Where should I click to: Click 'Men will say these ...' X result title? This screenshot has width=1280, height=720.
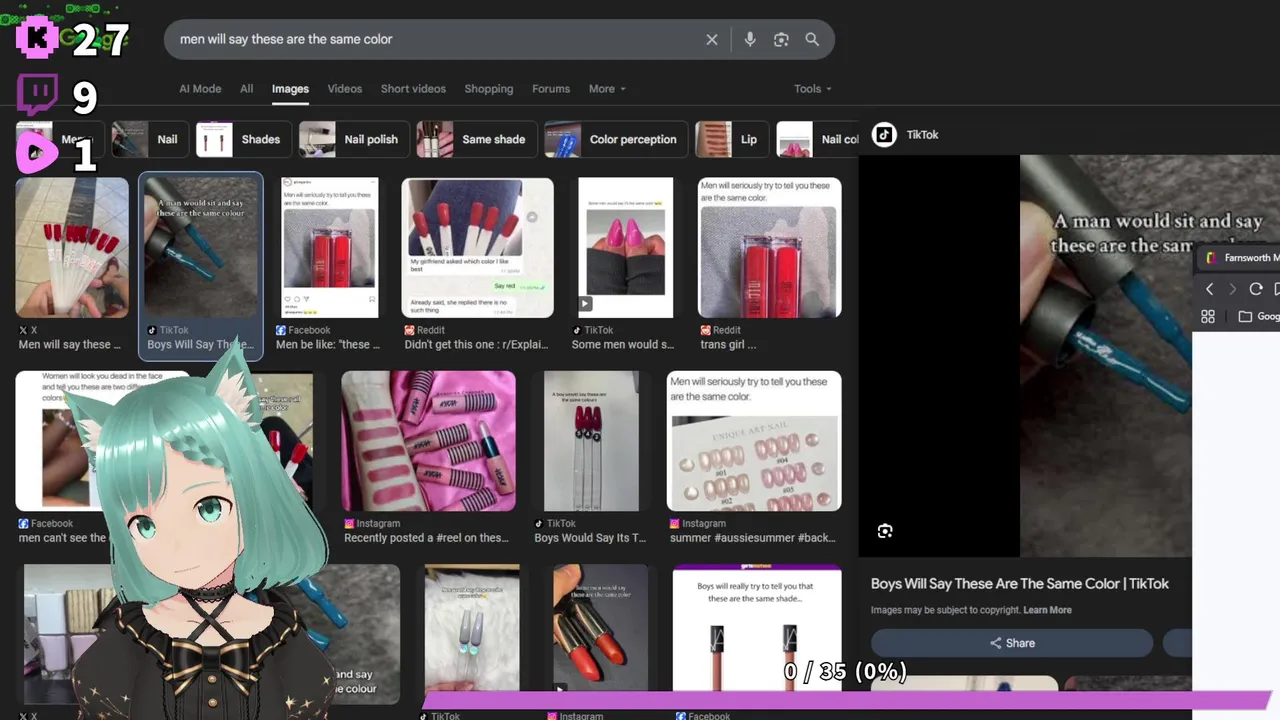pos(70,345)
